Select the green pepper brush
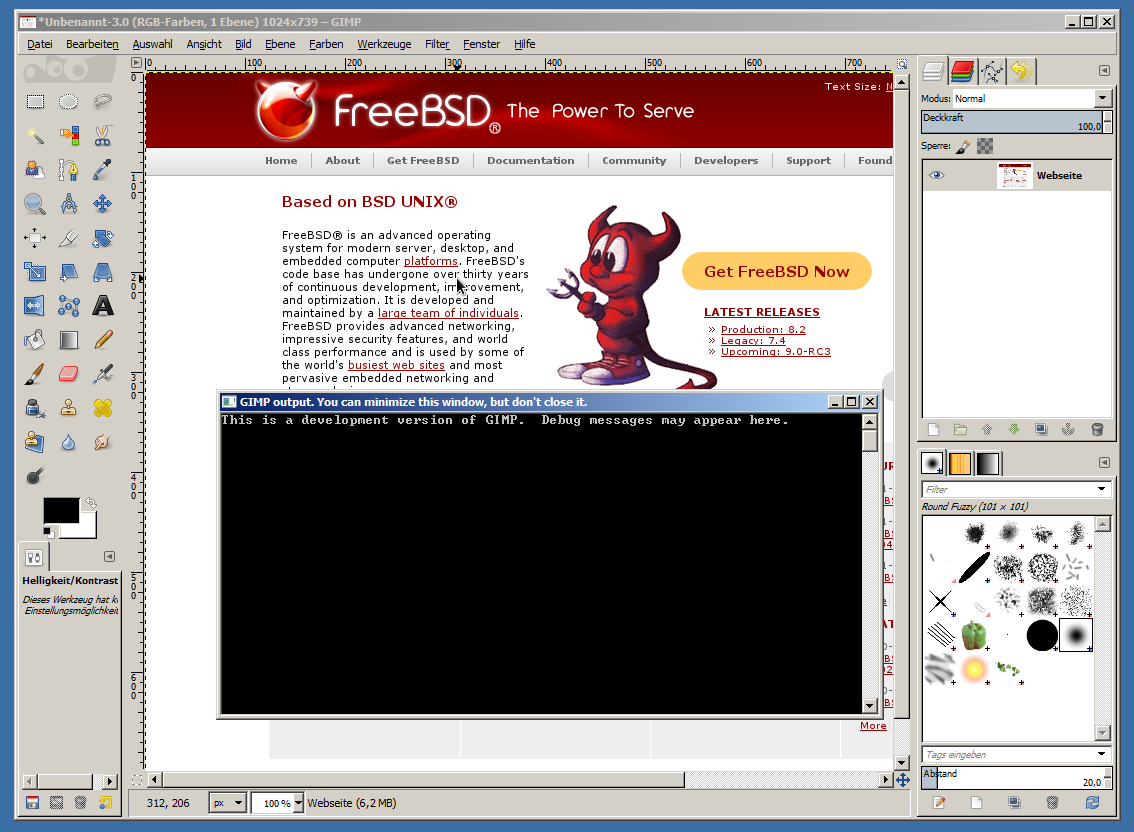 click(x=973, y=635)
